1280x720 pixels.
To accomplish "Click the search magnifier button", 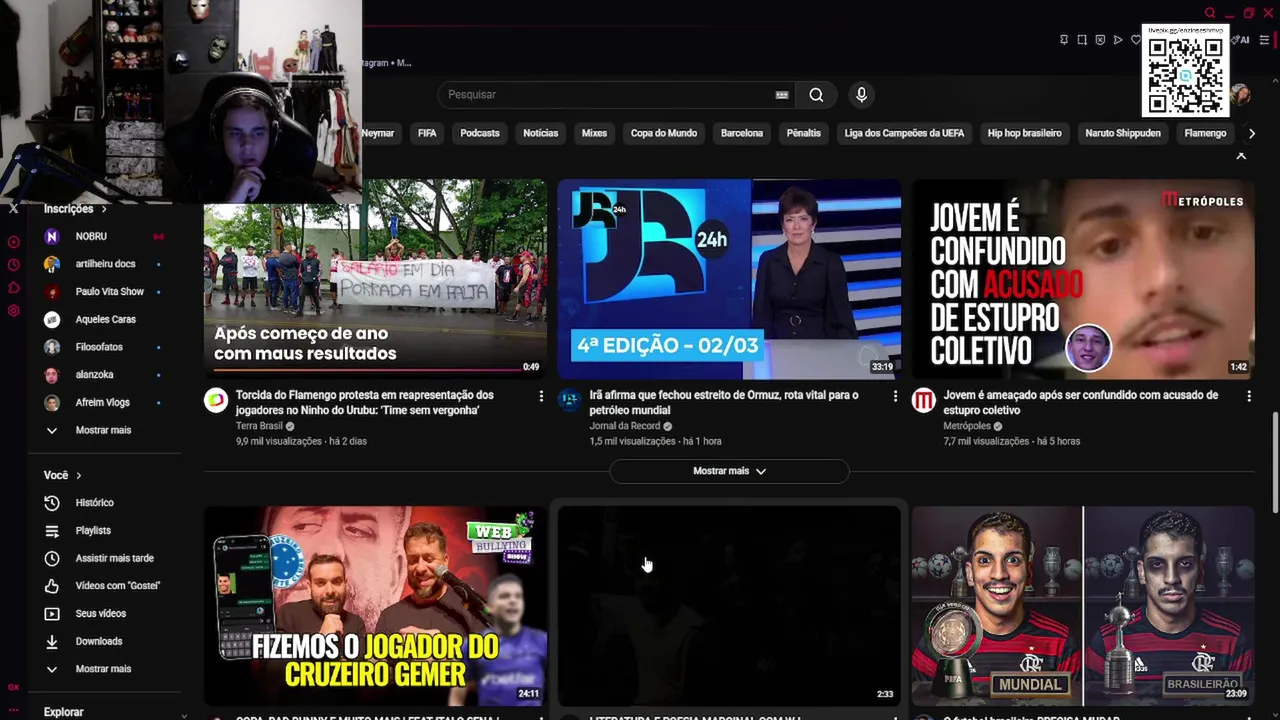I will tap(816, 95).
